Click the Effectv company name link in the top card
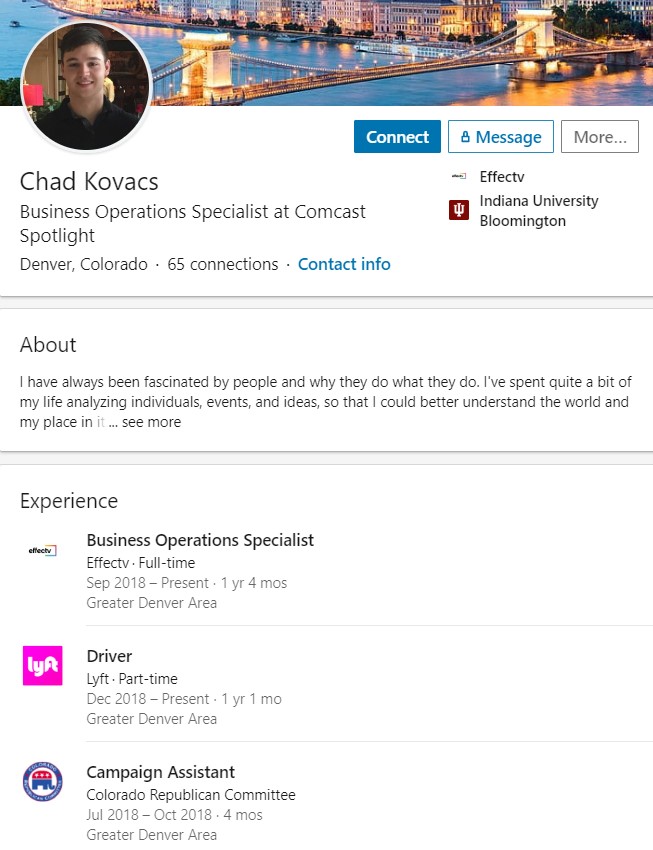 [x=502, y=177]
